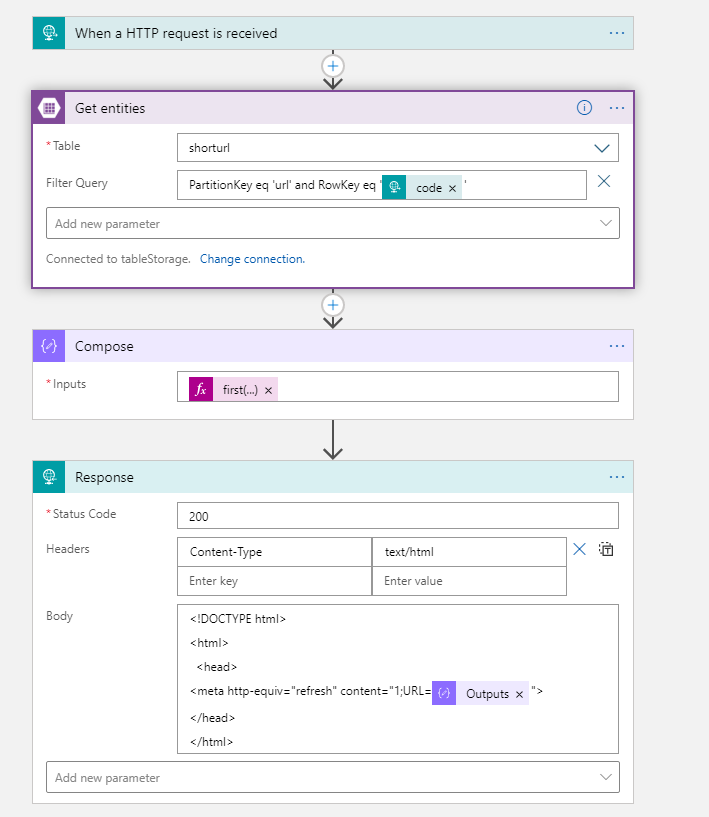The height and width of the screenshot is (817, 709).
Task: Click the HTTP request trigger icon
Action: click(49, 33)
